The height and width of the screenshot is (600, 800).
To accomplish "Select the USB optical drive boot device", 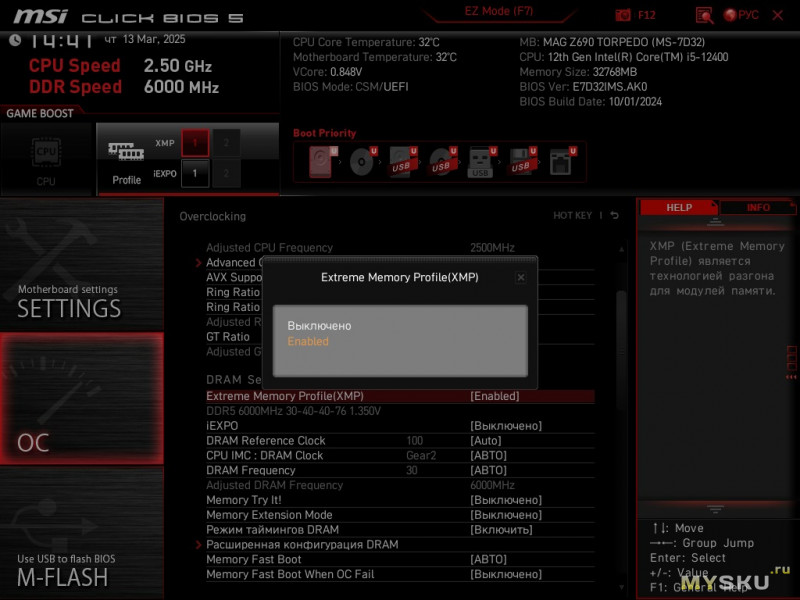I will (443, 162).
